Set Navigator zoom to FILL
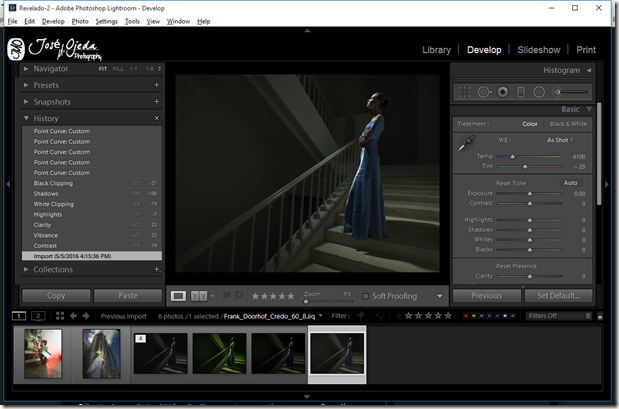The width and height of the screenshot is (619, 409). point(118,69)
